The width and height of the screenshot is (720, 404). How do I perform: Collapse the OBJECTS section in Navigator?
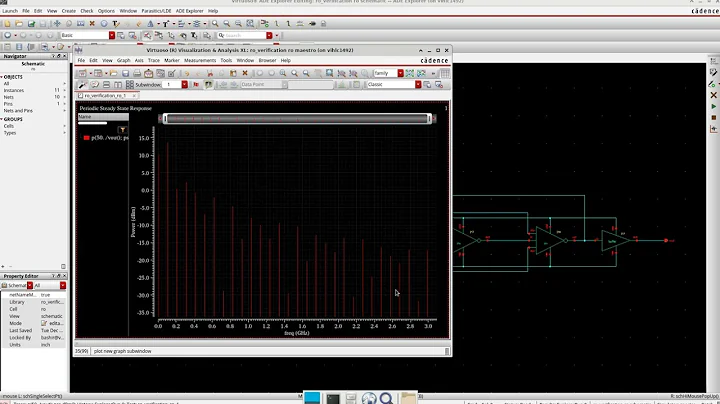pos(2,77)
